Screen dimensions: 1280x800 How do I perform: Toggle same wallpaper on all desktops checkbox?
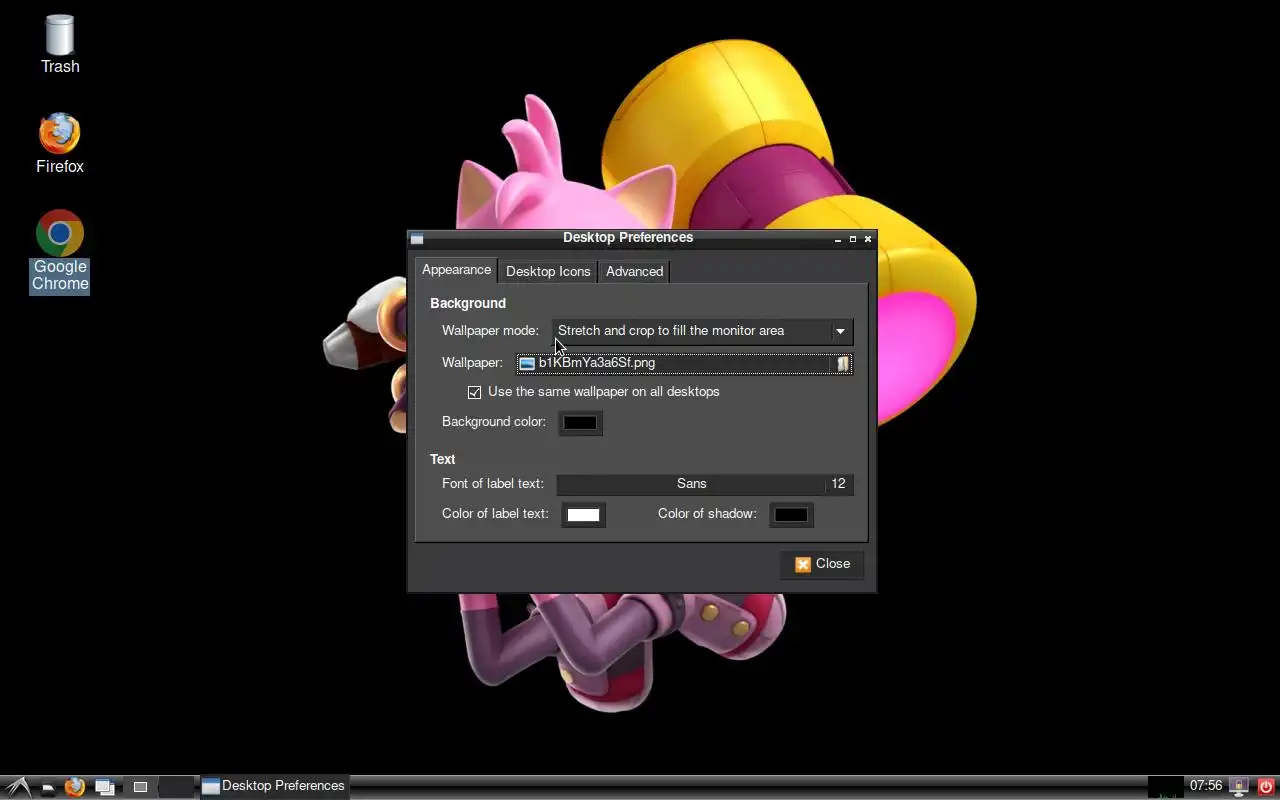pyautogui.click(x=475, y=392)
